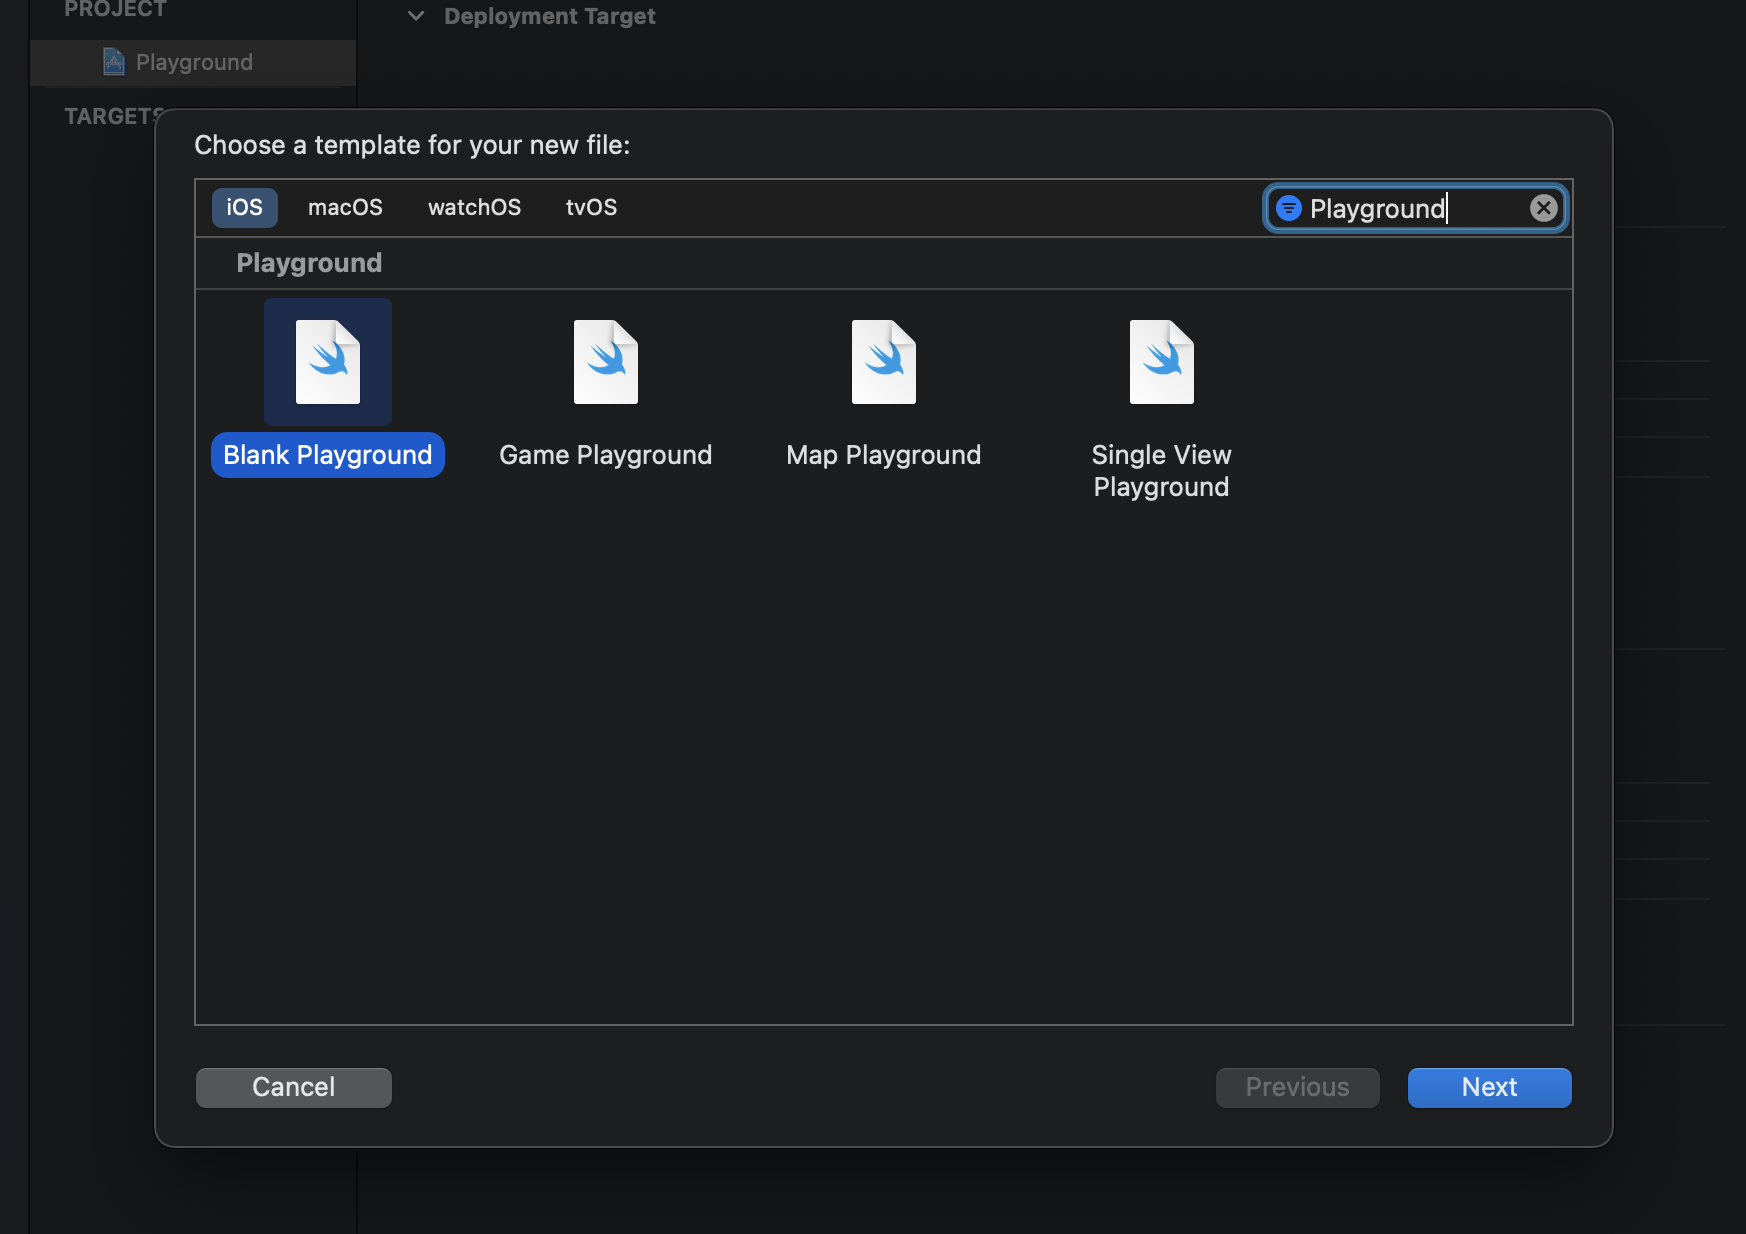This screenshot has width=1746, height=1234.
Task: Pick the Map Playground file icon
Action: tap(884, 362)
